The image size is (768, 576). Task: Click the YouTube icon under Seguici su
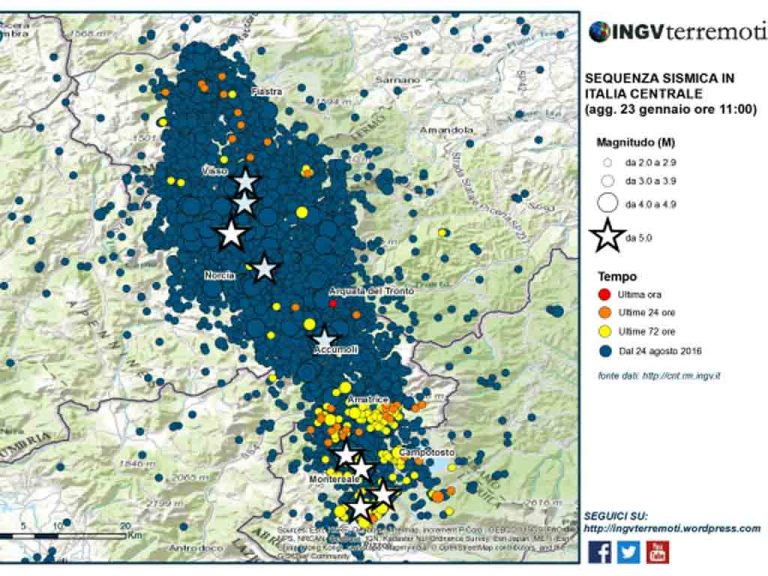coord(658,551)
